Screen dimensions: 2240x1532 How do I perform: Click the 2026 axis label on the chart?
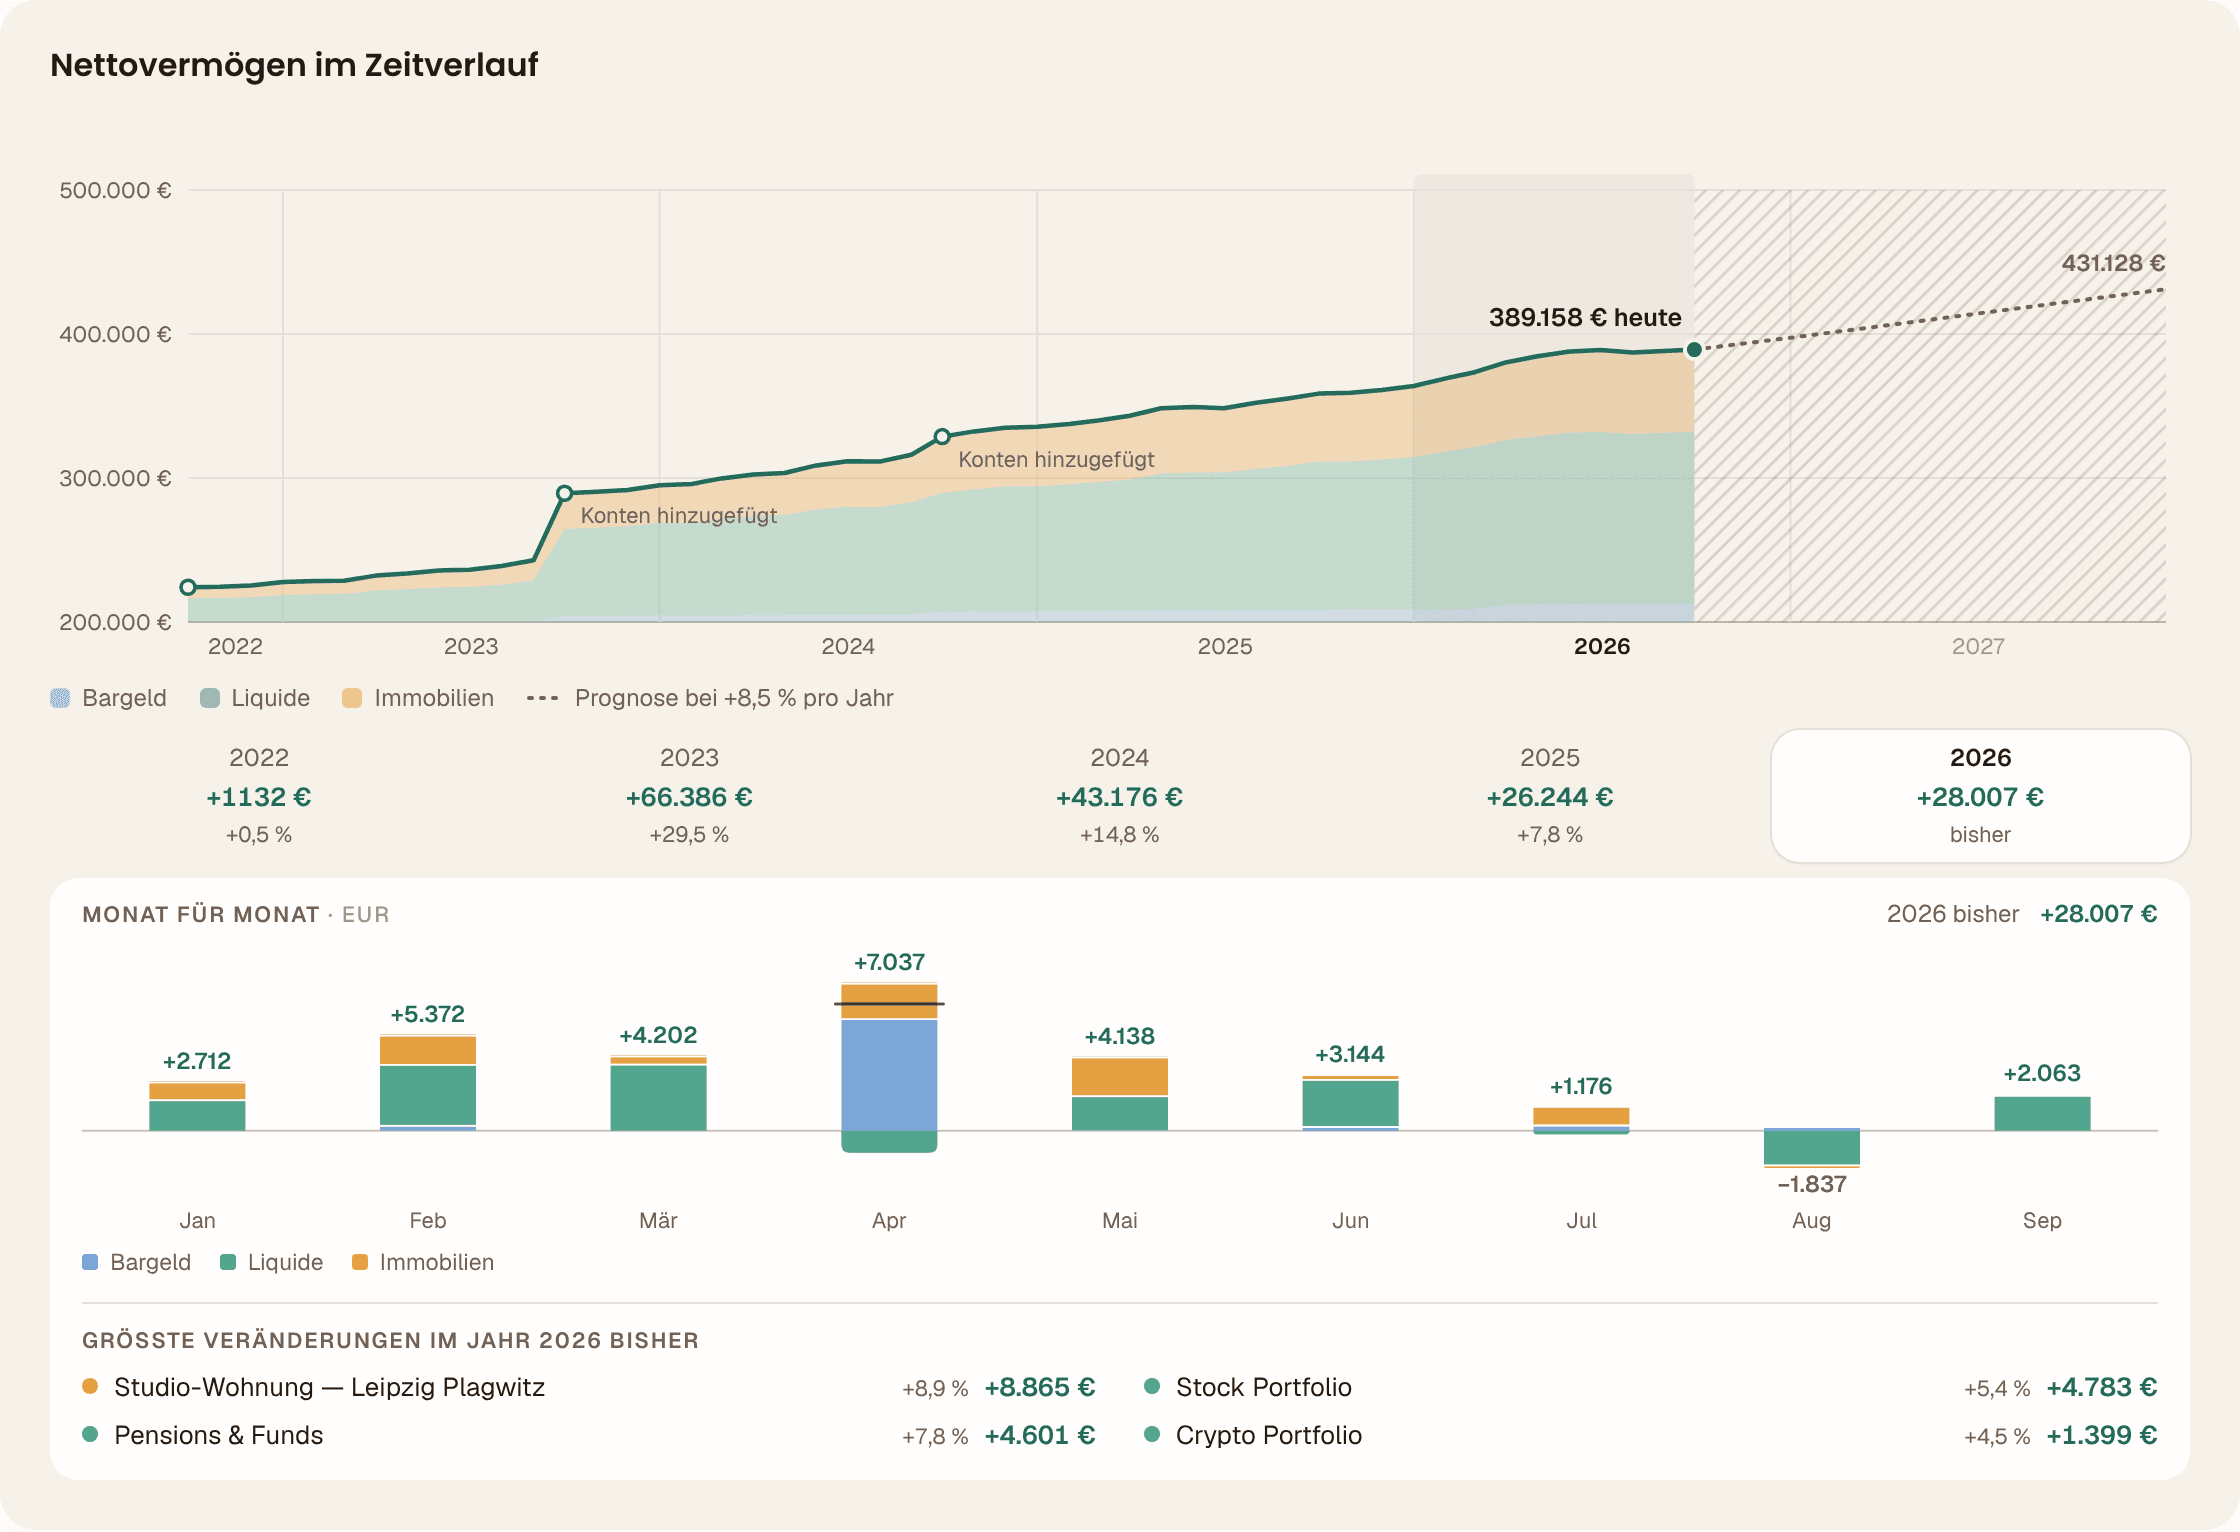coord(1602,646)
